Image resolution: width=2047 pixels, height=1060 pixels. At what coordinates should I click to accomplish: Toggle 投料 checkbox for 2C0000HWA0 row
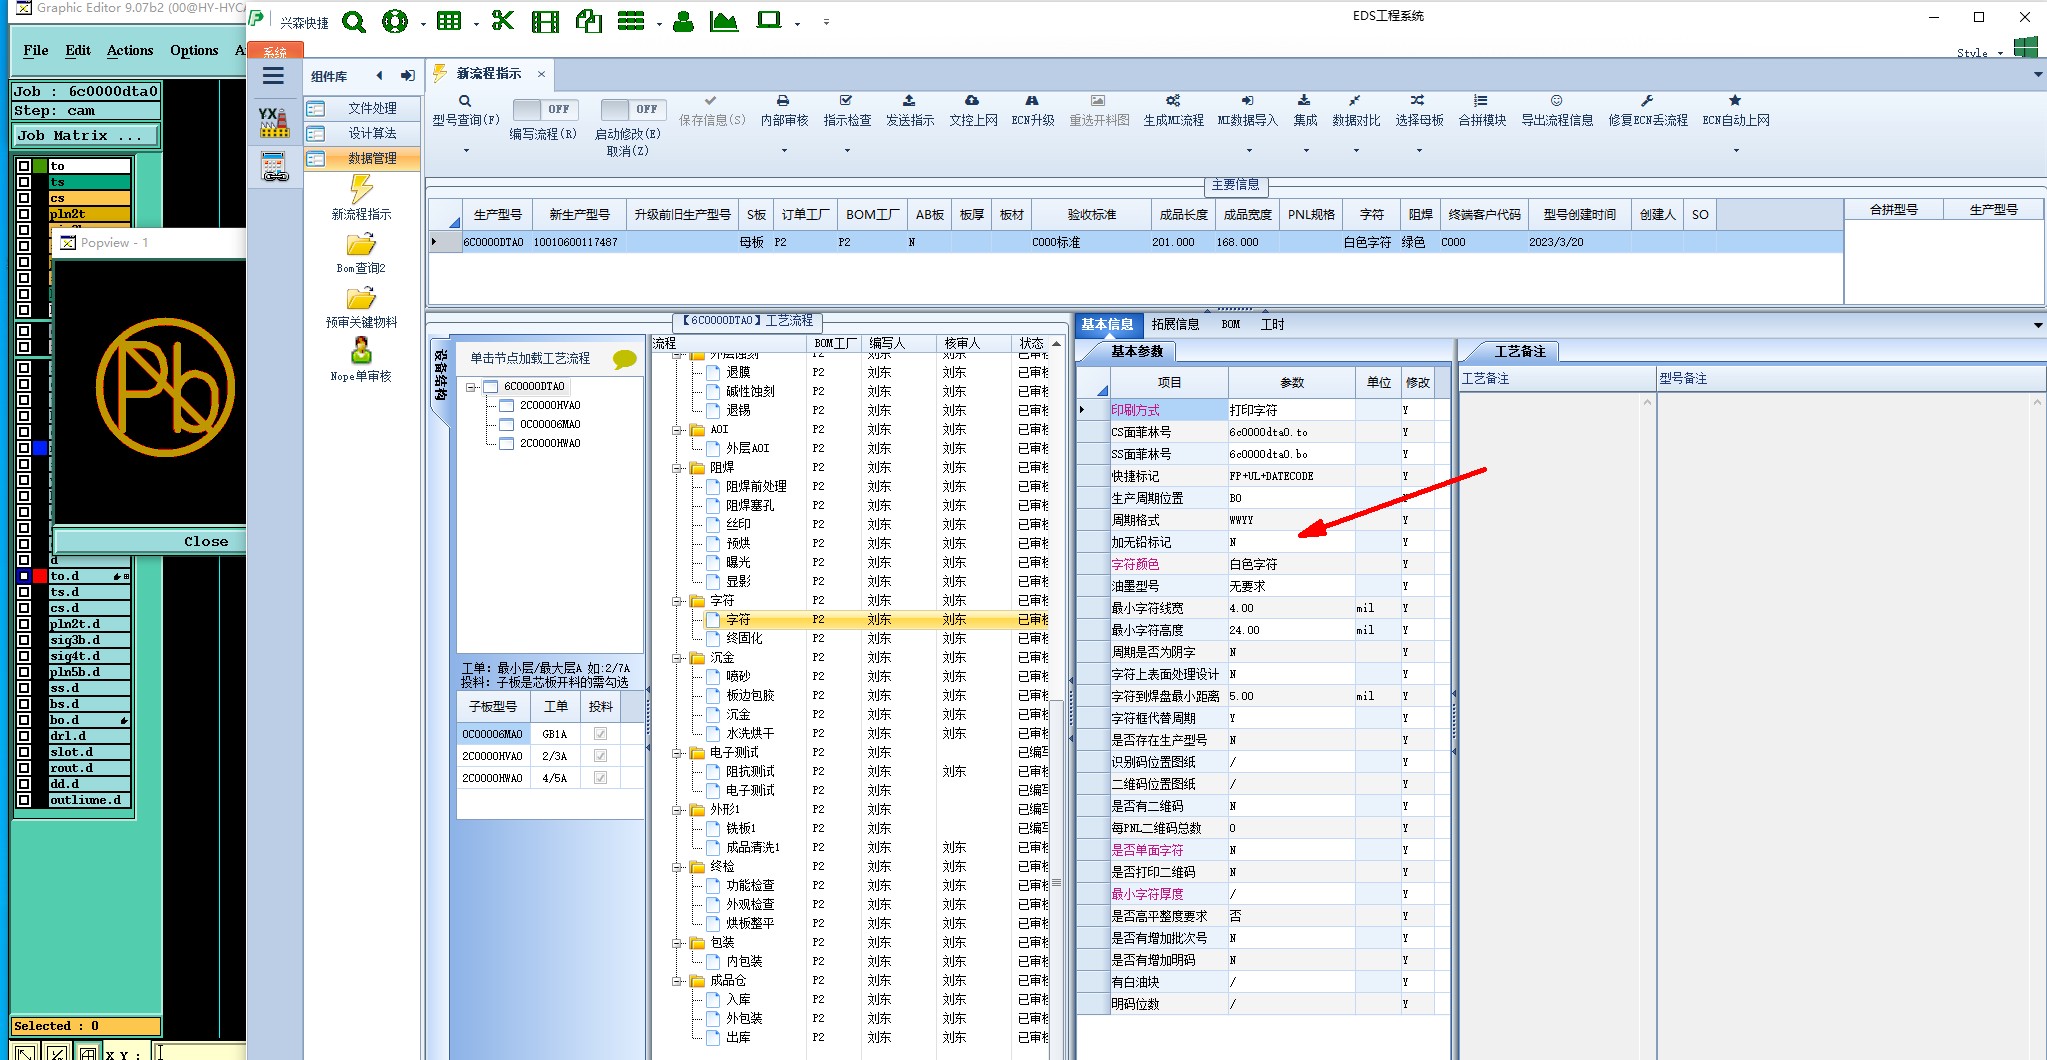(600, 778)
